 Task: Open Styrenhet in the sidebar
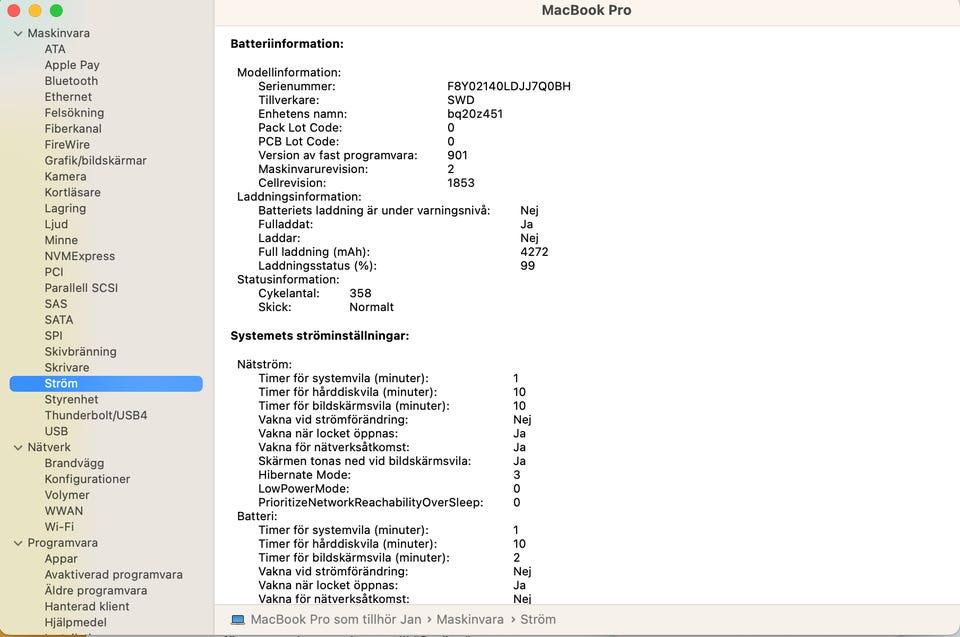click(71, 399)
